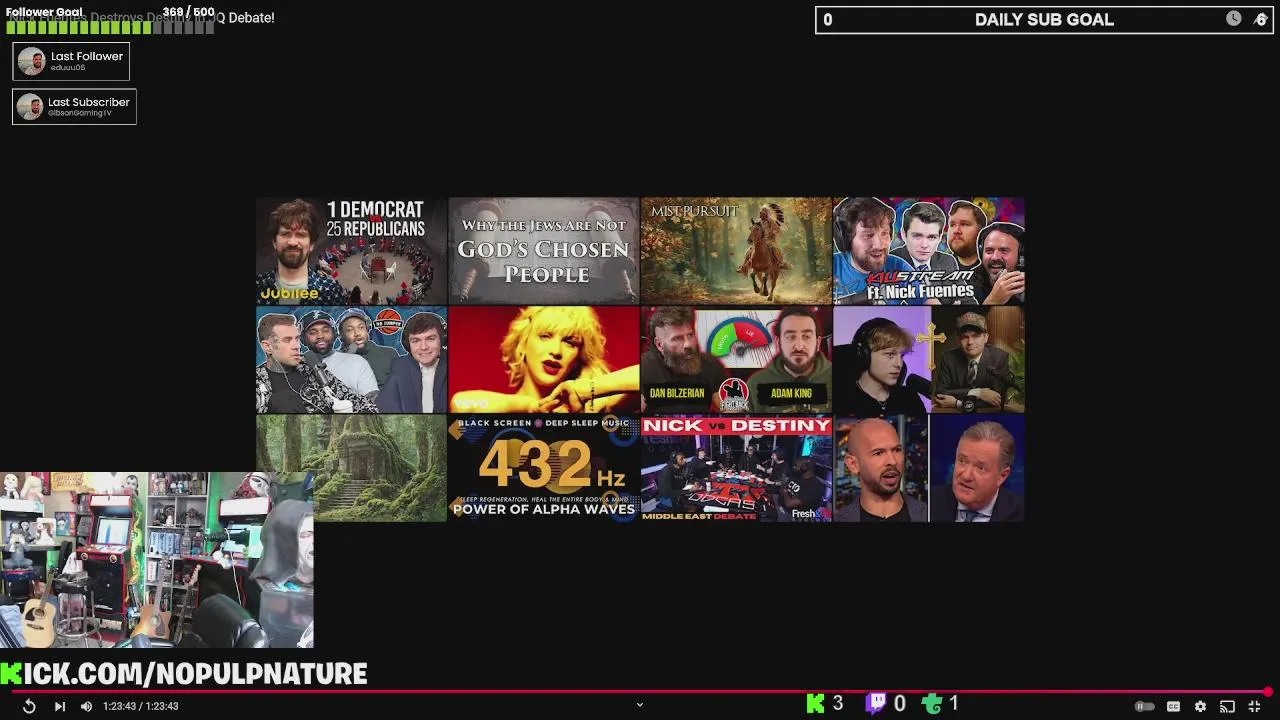
Task: Click the green Rumble viewer count icon
Action: pos(933,704)
